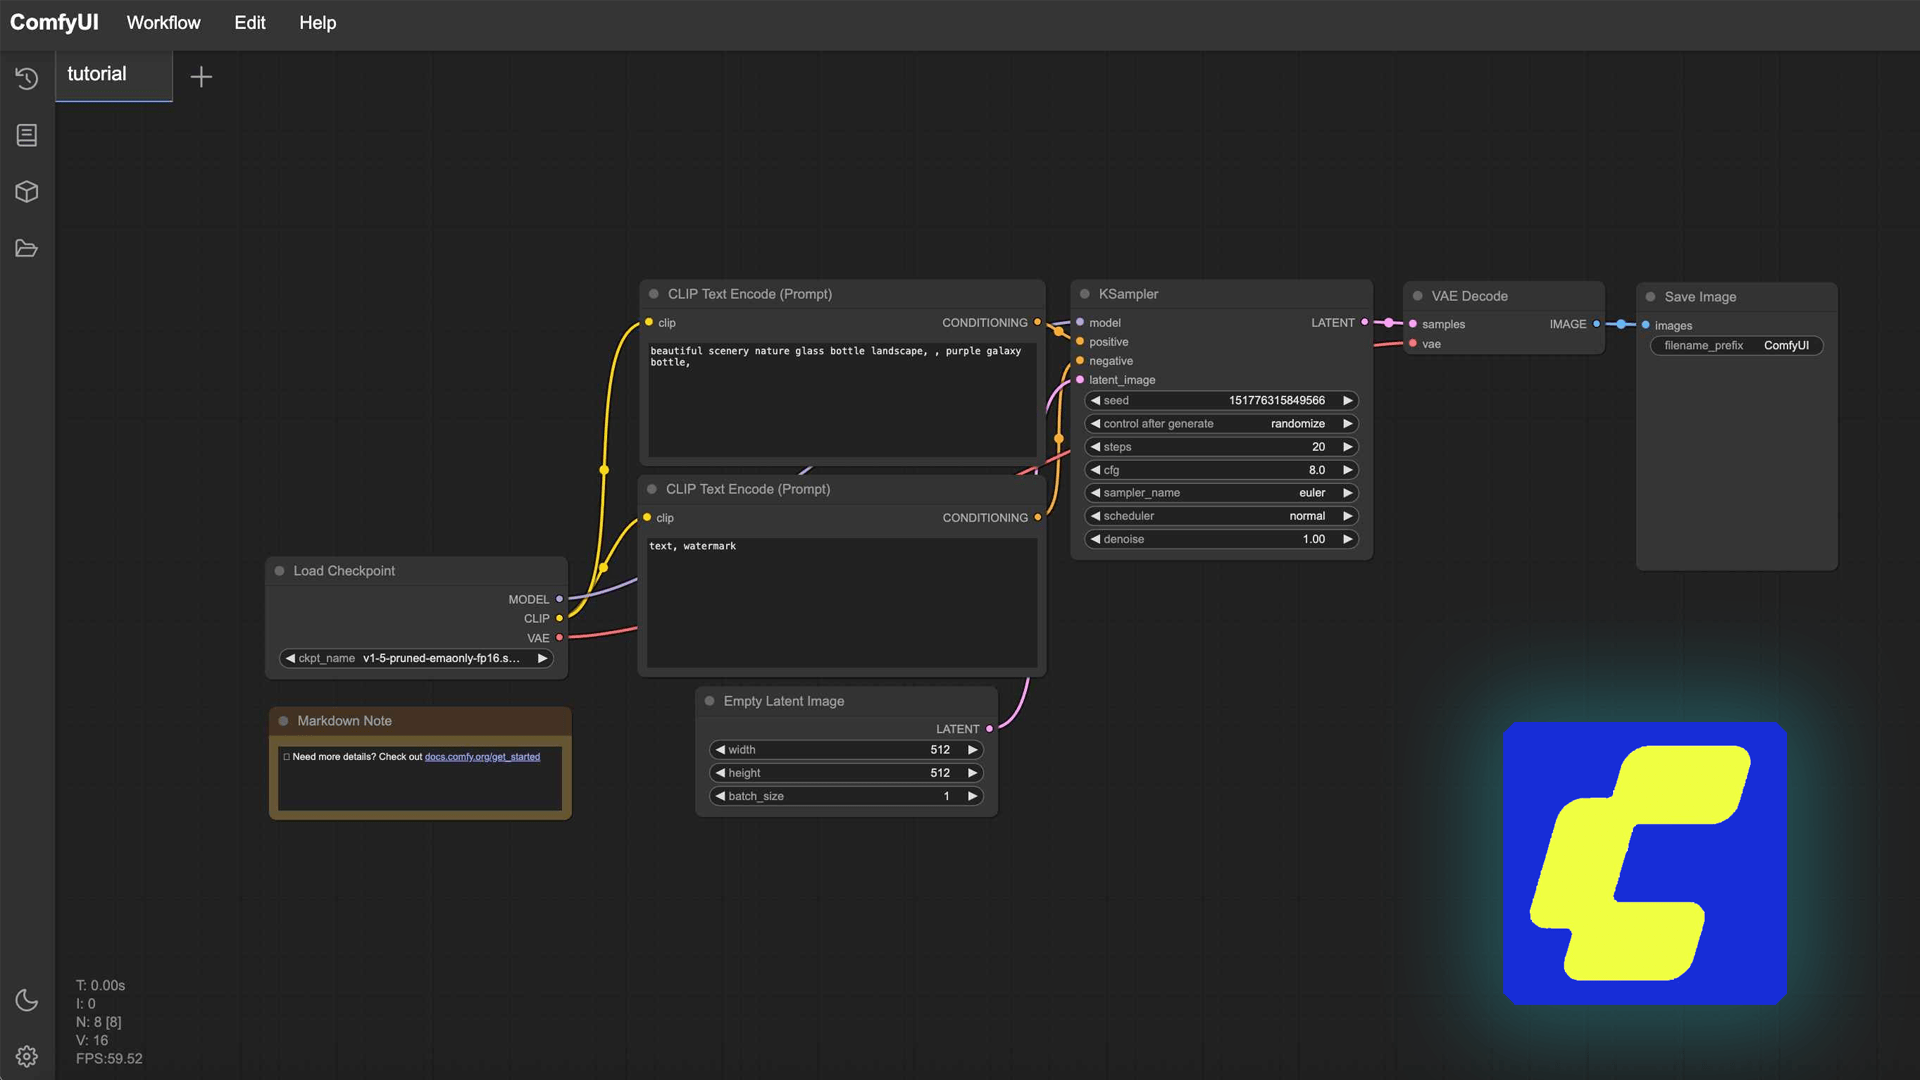This screenshot has height=1080, width=1920.
Task: Add new workflow tab with plus icon
Action: pyautogui.click(x=201, y=77)
